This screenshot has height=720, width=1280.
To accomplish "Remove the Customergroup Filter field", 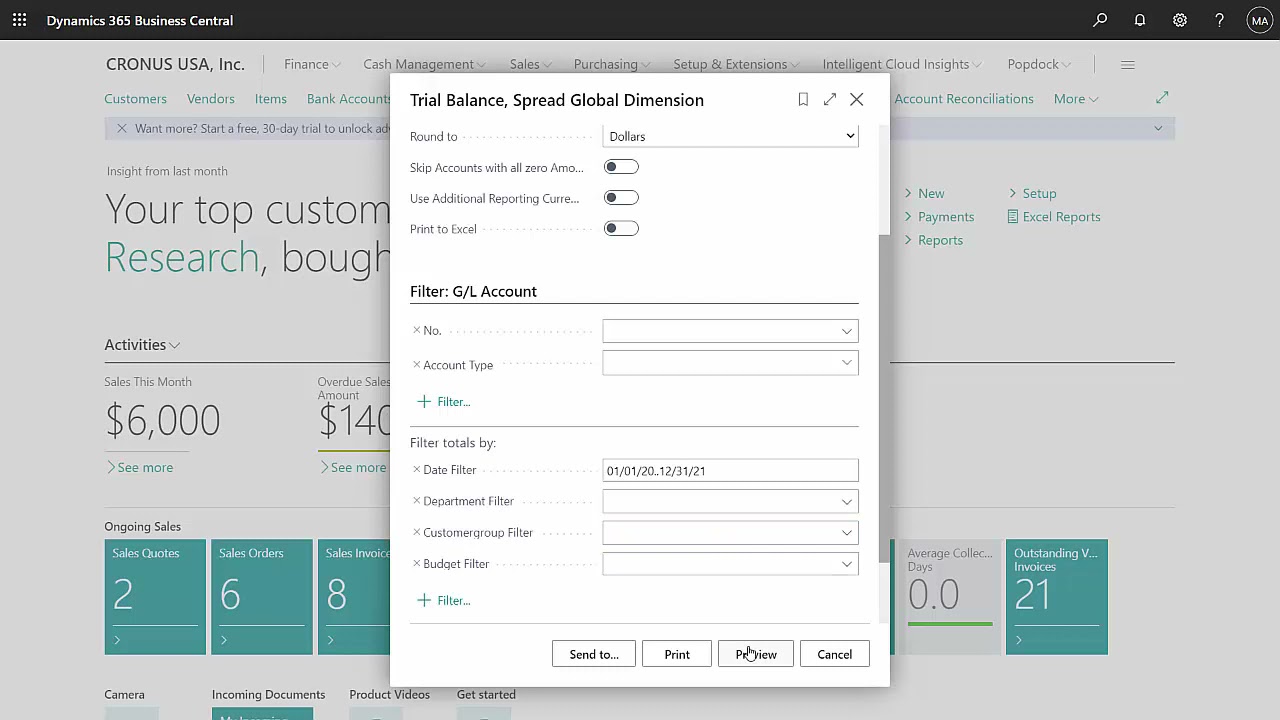I will tap(417, 532).
